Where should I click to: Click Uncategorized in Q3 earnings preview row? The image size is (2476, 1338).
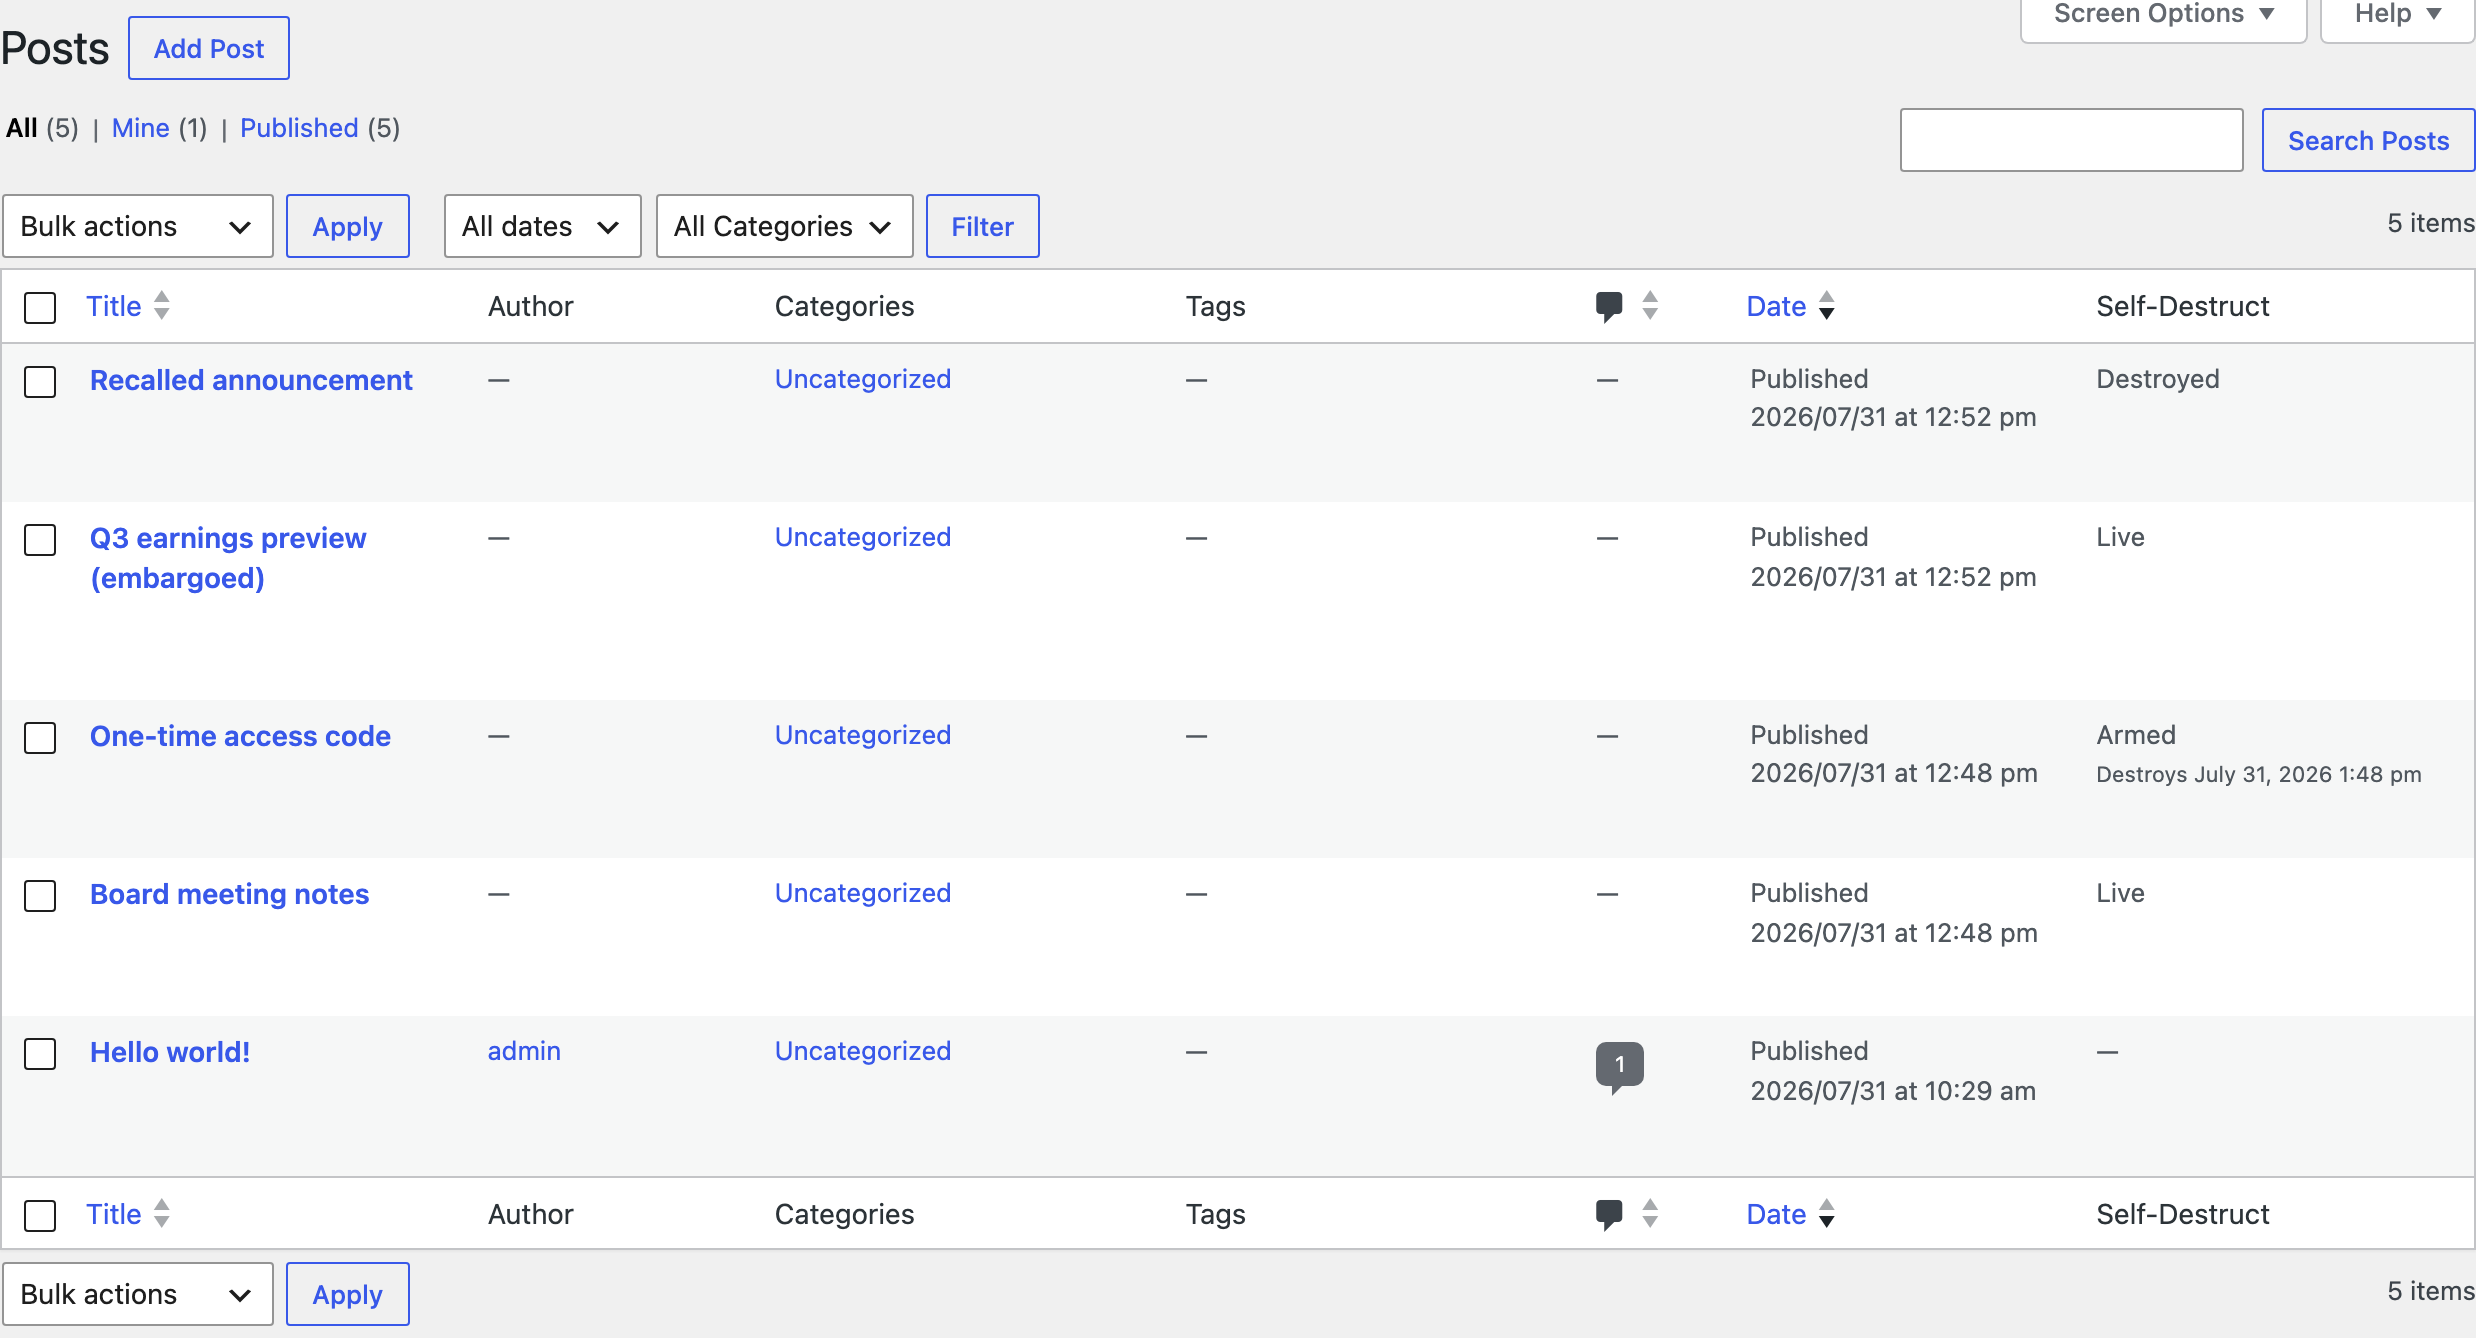tap(863, 537)
